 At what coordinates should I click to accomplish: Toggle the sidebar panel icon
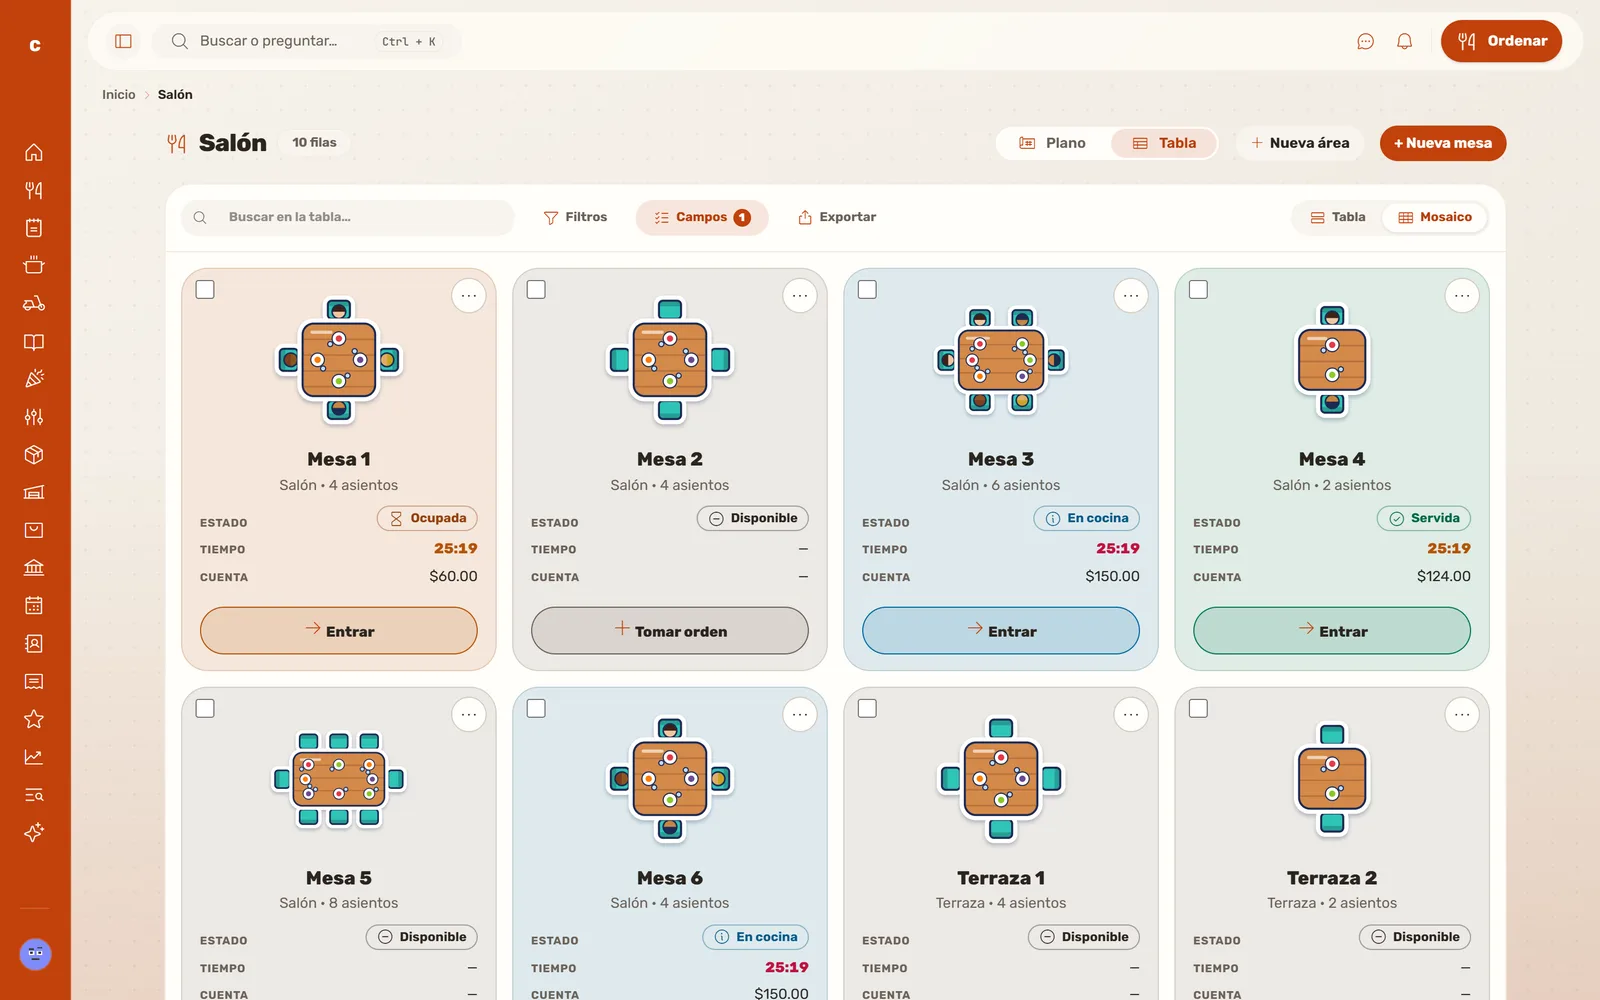click(123, 41)
